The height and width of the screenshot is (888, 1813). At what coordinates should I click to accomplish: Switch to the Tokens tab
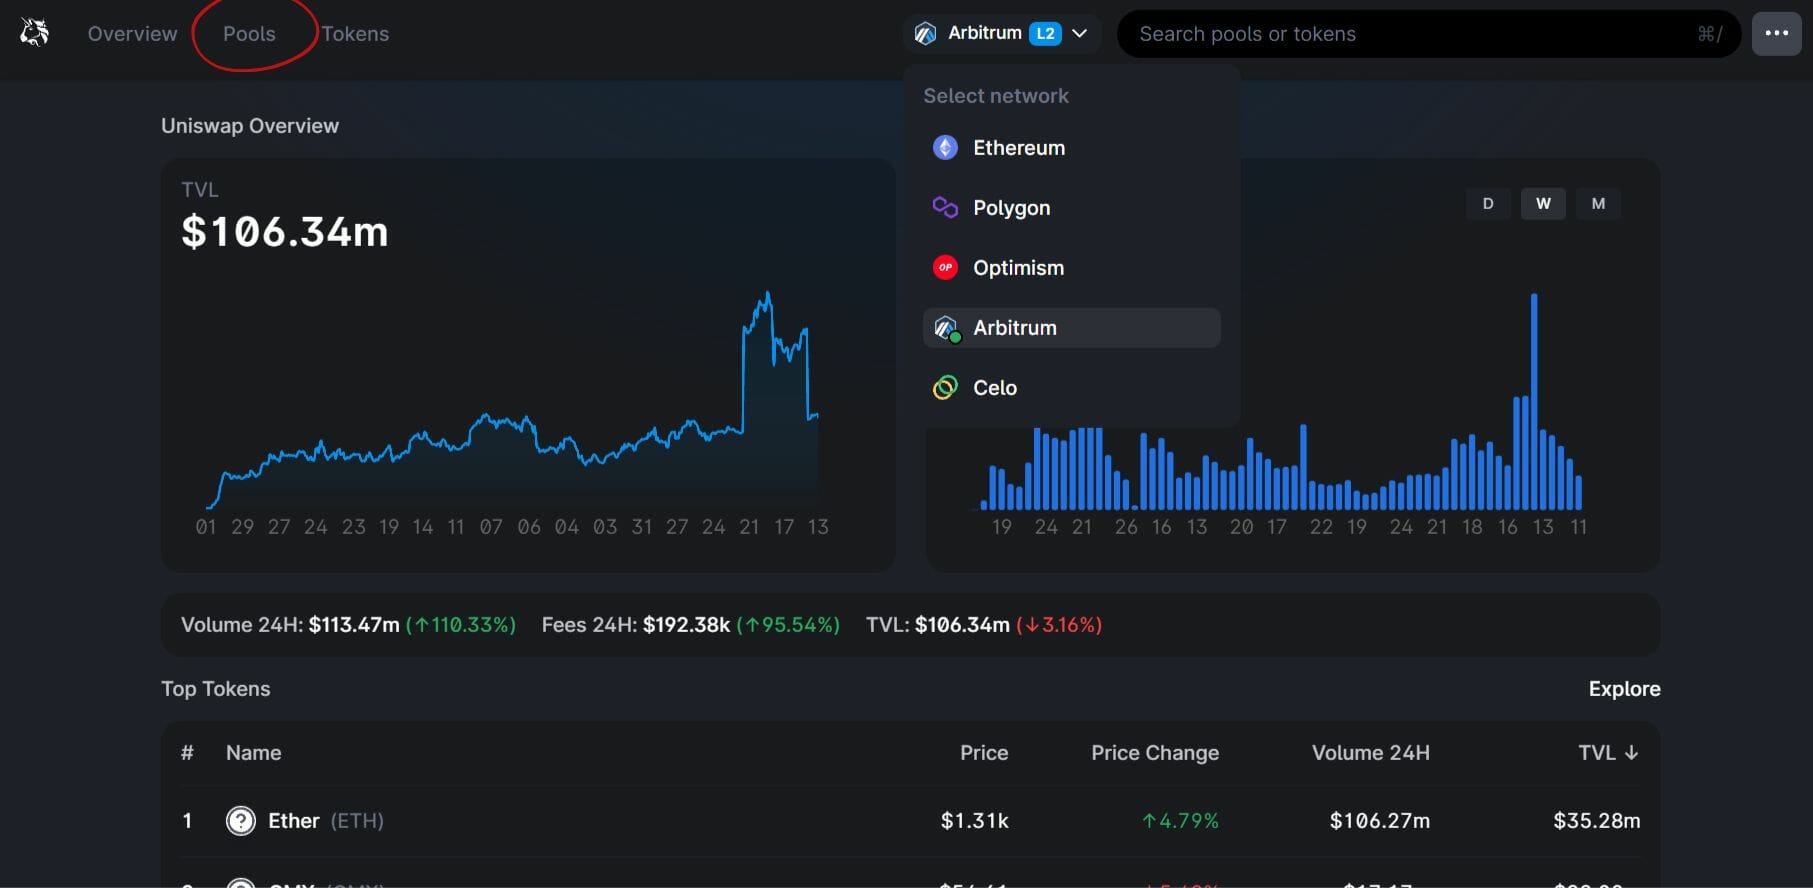click(355, 34)
